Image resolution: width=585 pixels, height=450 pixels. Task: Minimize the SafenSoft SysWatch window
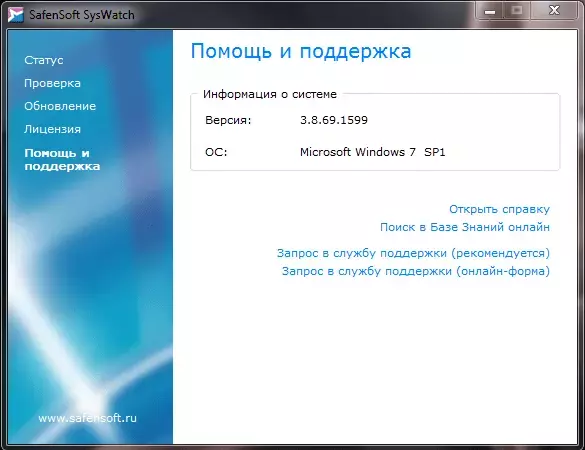click(x=490, y=11)
